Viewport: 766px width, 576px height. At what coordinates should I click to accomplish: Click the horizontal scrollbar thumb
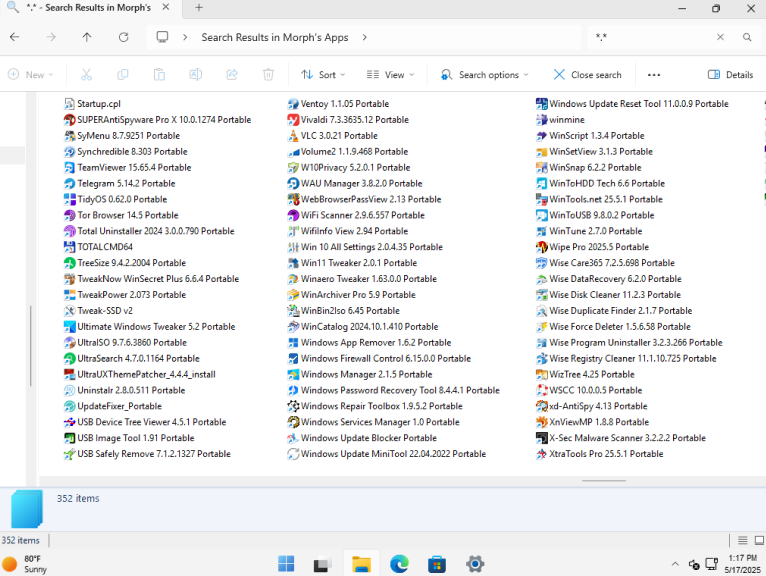604,481
